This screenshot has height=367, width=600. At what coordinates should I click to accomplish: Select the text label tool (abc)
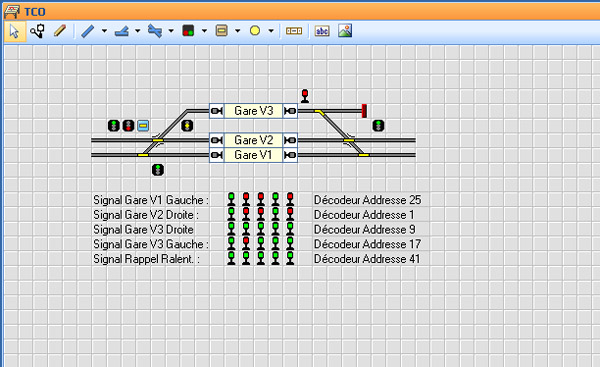322,31
